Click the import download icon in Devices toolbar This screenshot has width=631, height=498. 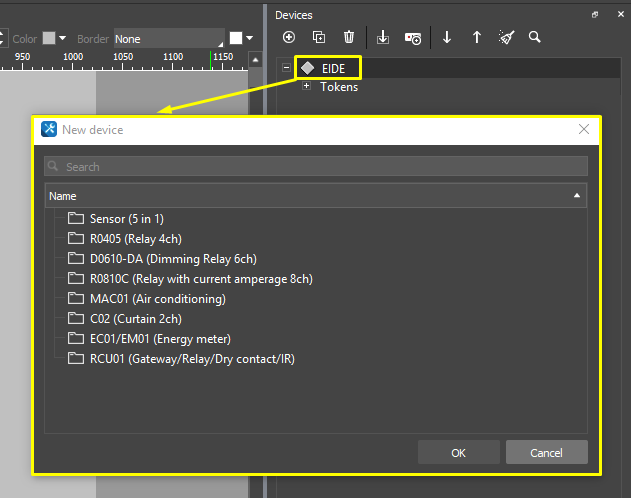click(383, 37)
